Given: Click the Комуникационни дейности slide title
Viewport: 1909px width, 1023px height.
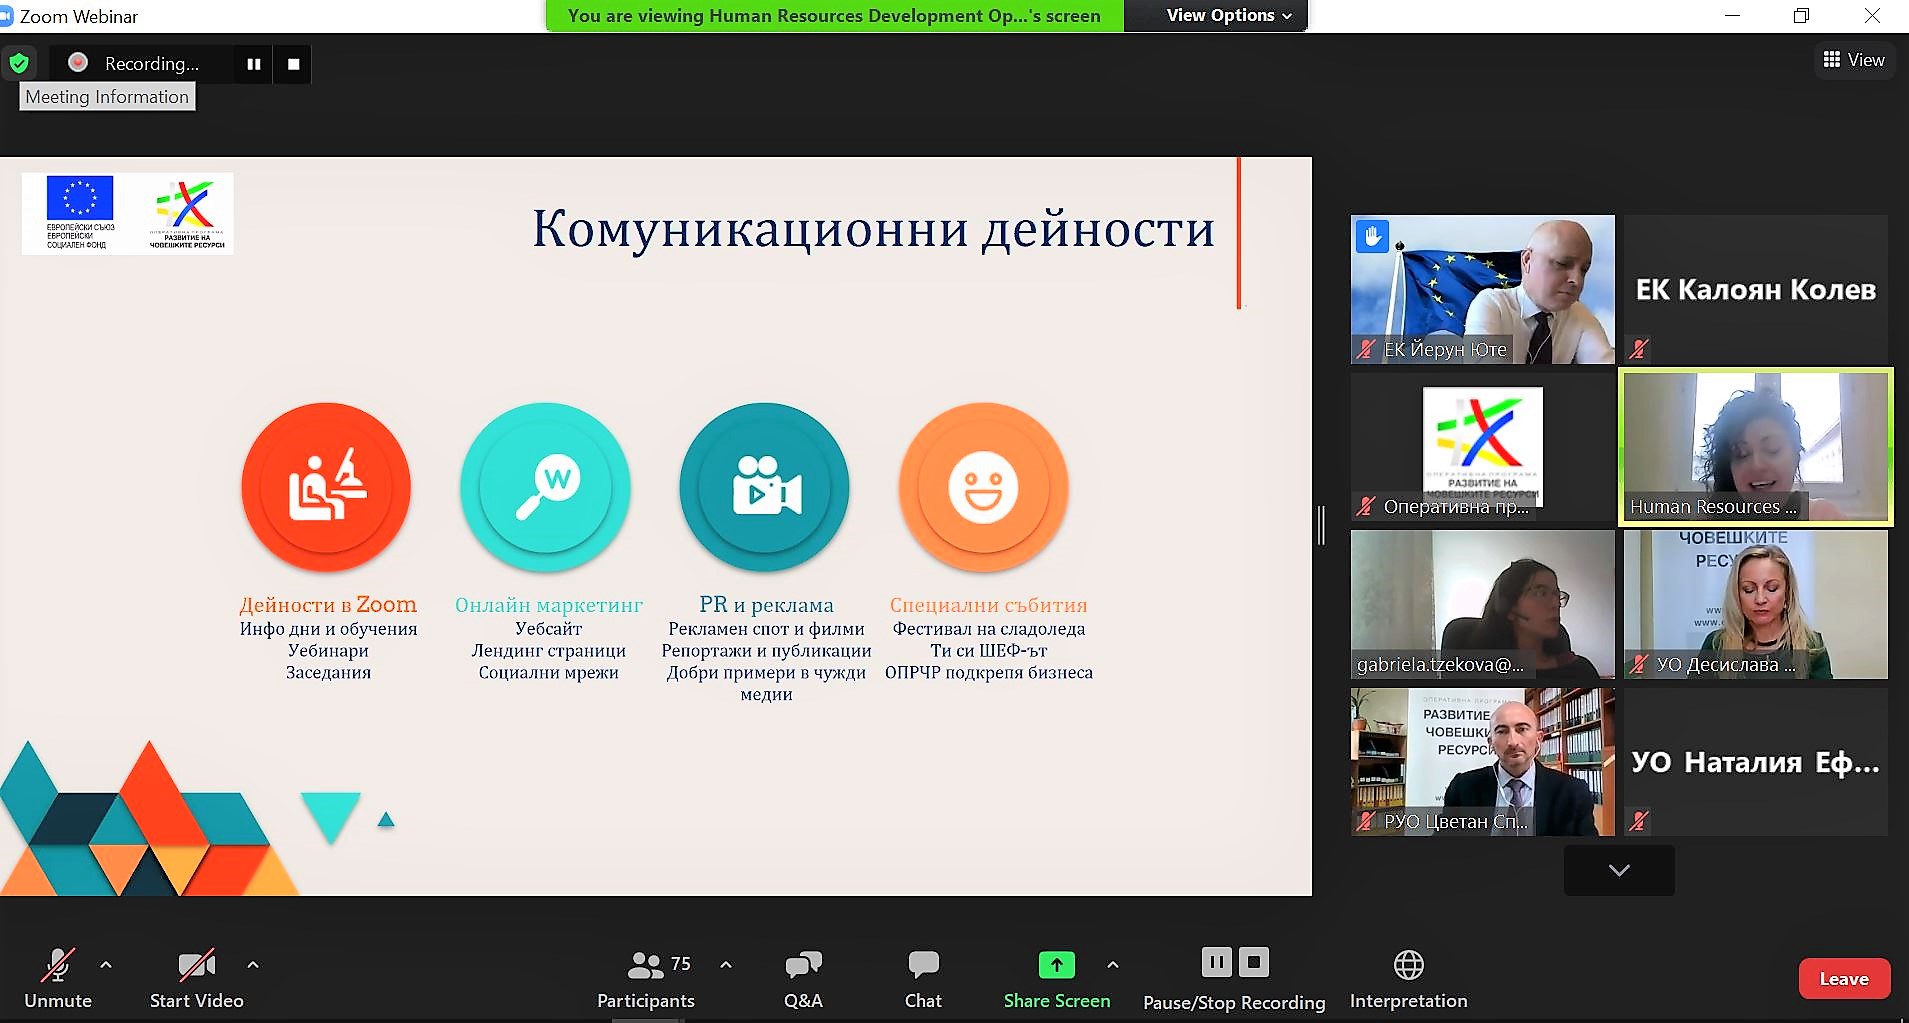Looking at the screenshot, I should pos(873,229).
